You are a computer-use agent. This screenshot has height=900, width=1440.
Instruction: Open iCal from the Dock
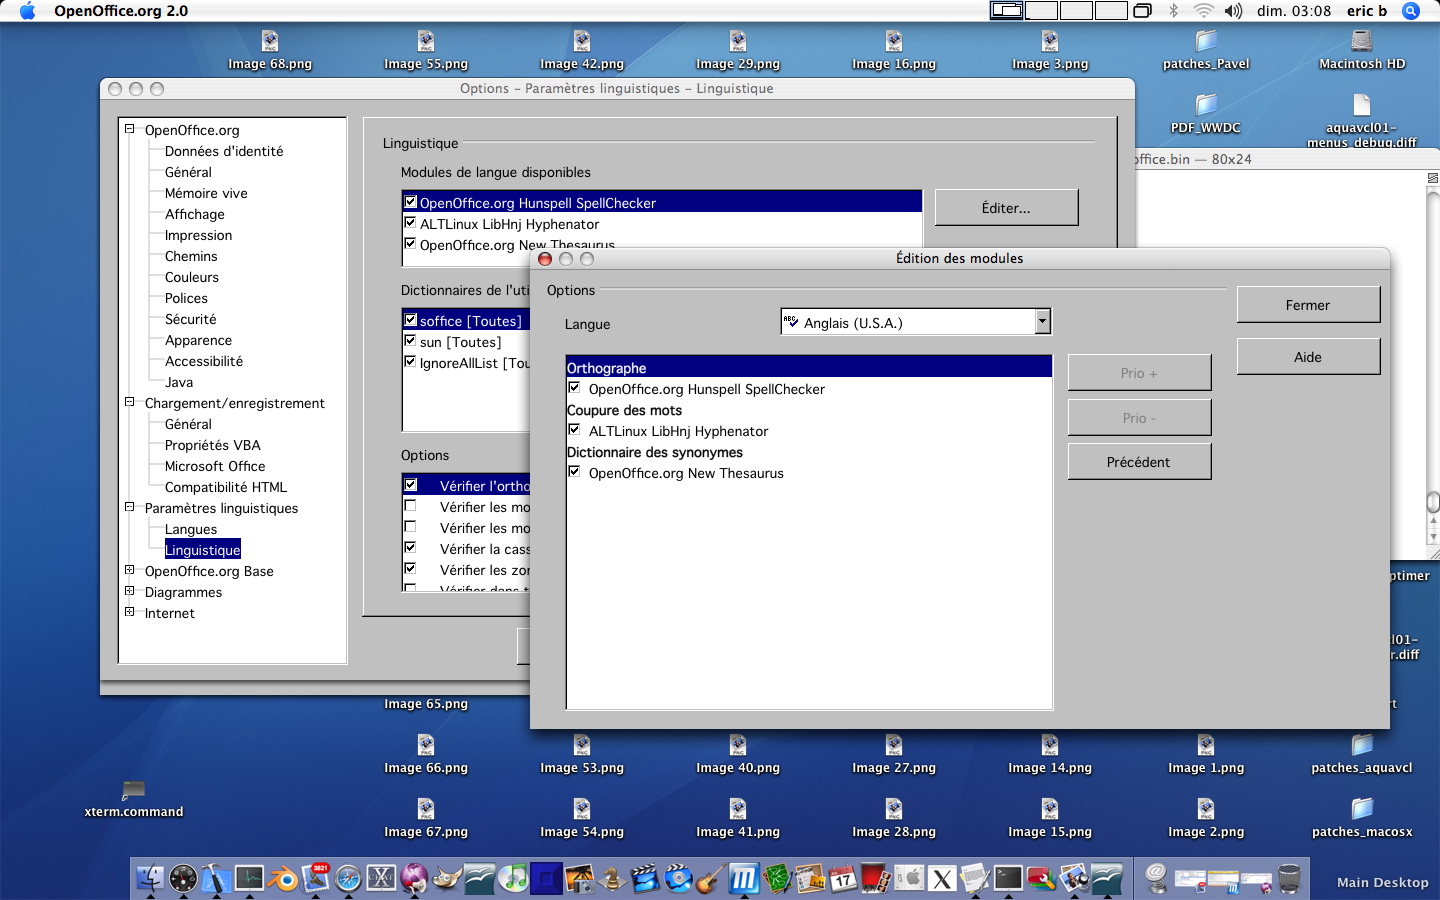(843, 878)
